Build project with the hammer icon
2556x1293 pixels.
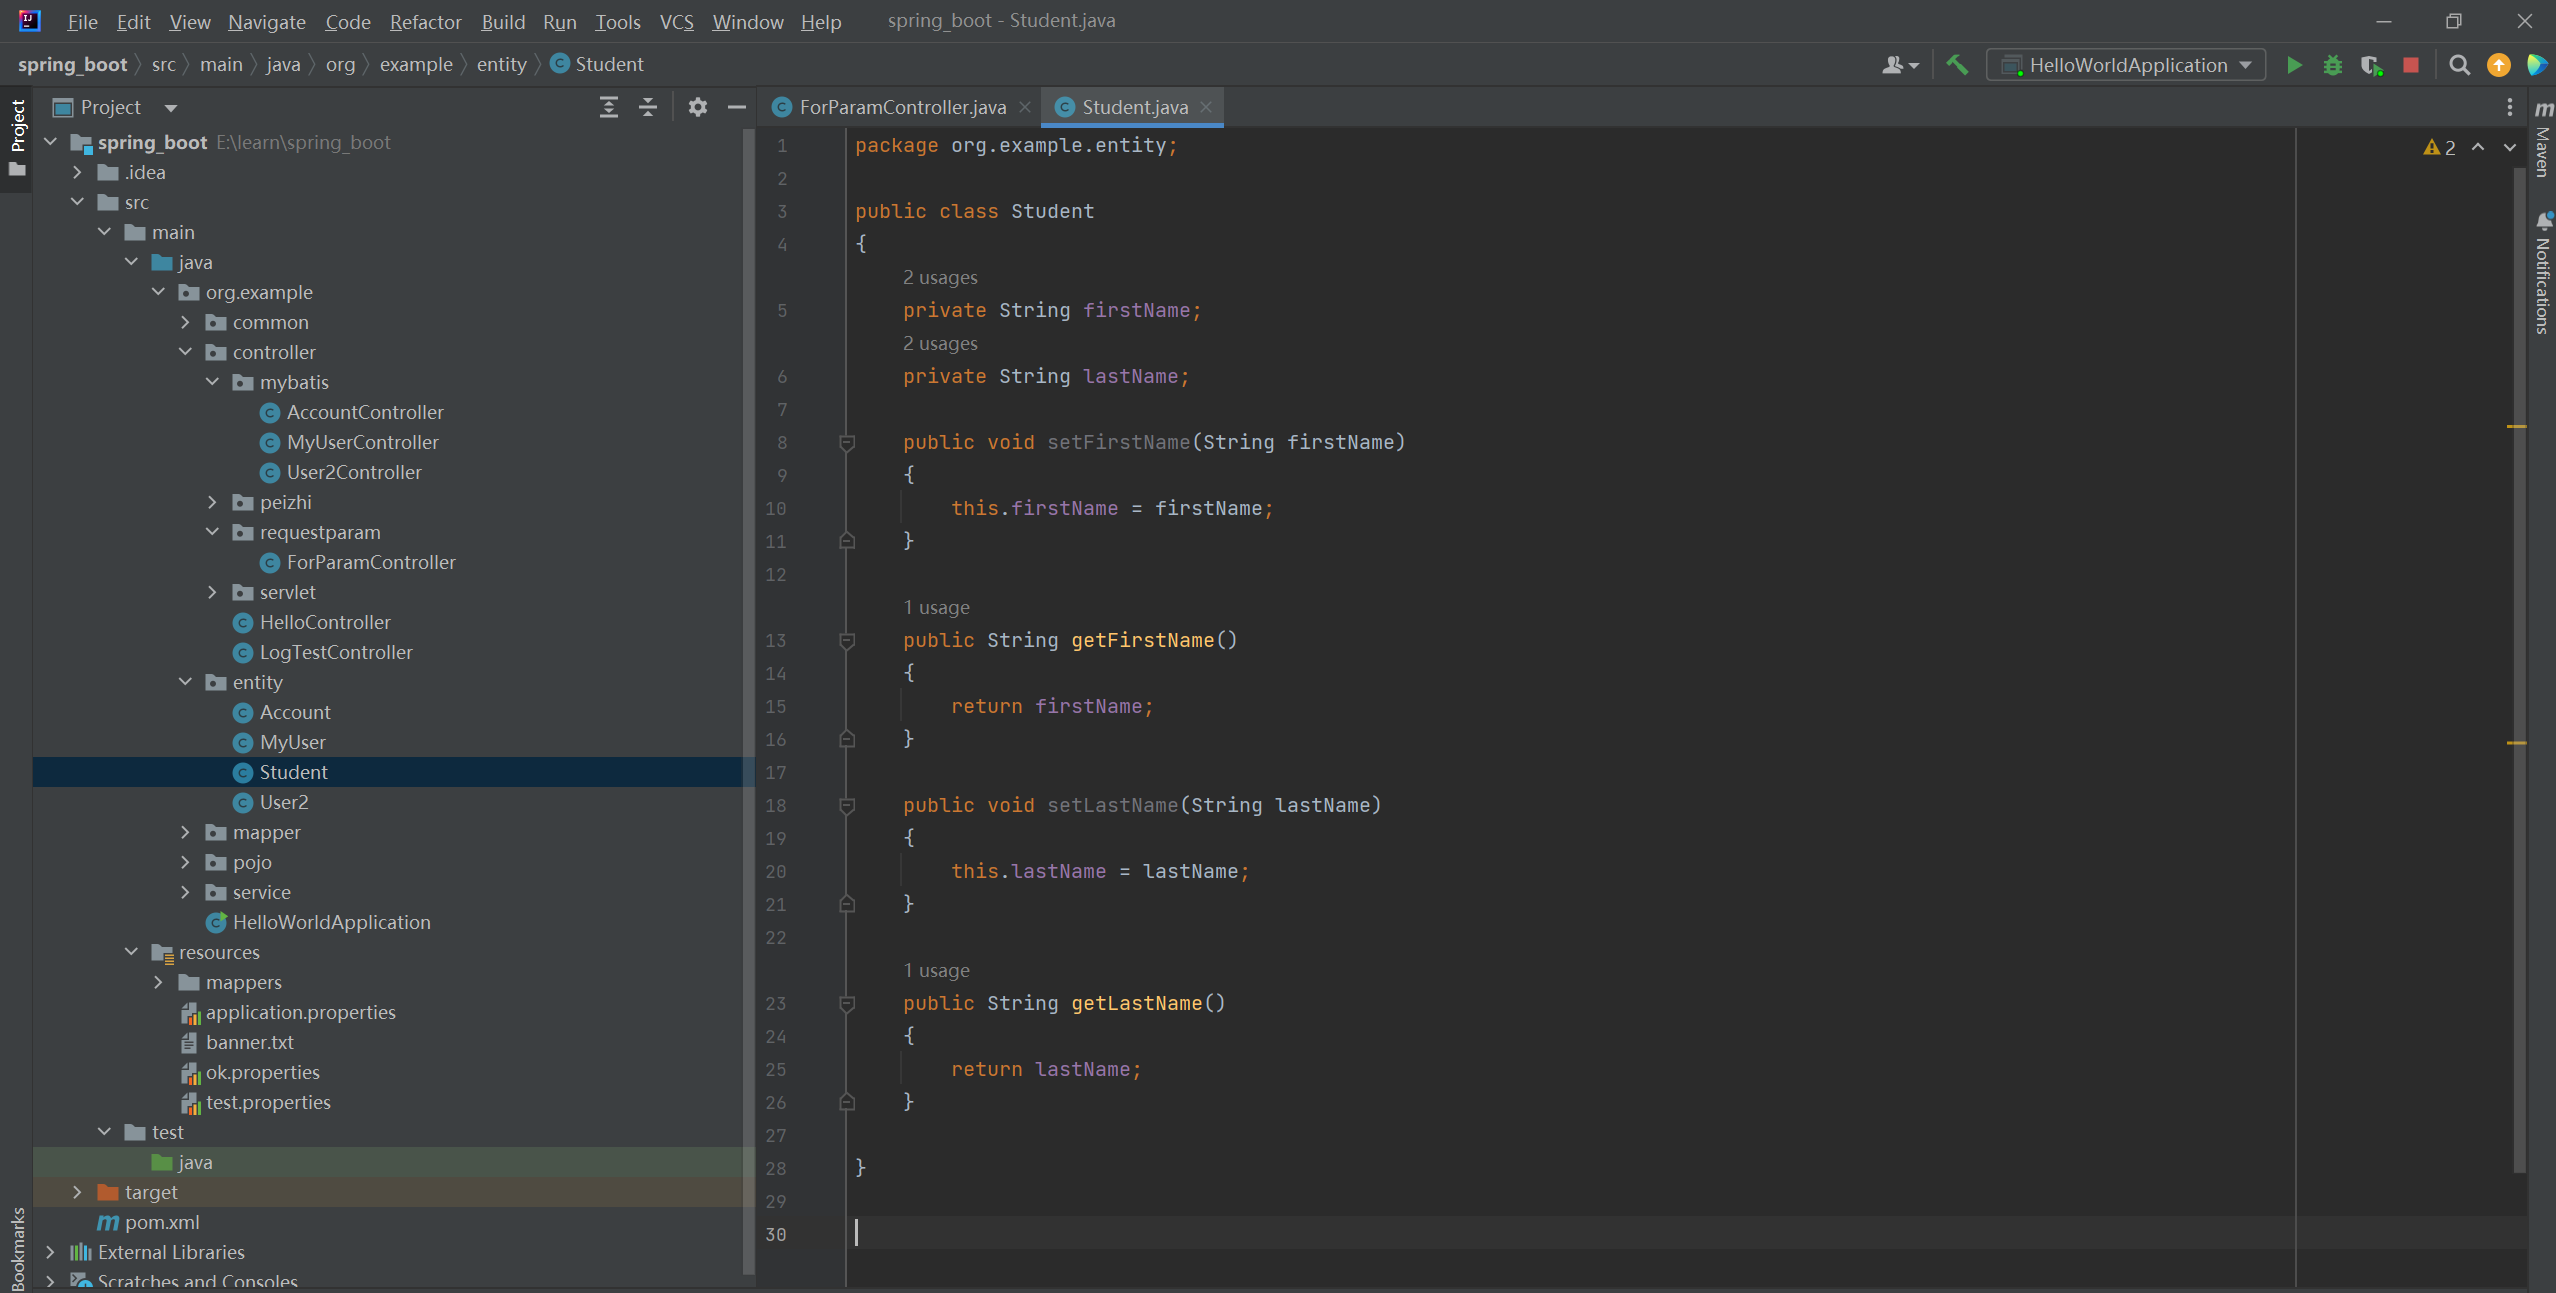coord(1956,65)
